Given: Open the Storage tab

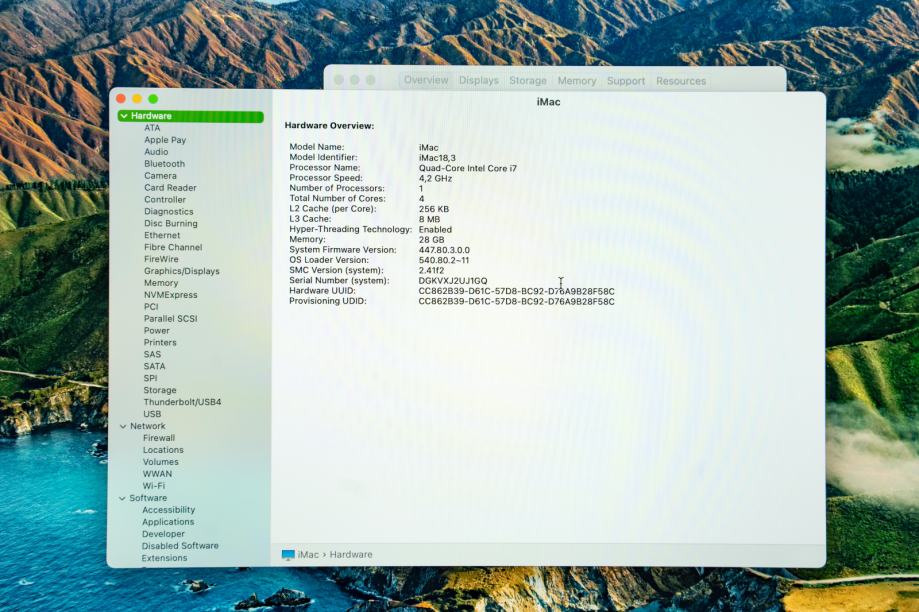Looking at the screenshot, I should coord(527,81).
